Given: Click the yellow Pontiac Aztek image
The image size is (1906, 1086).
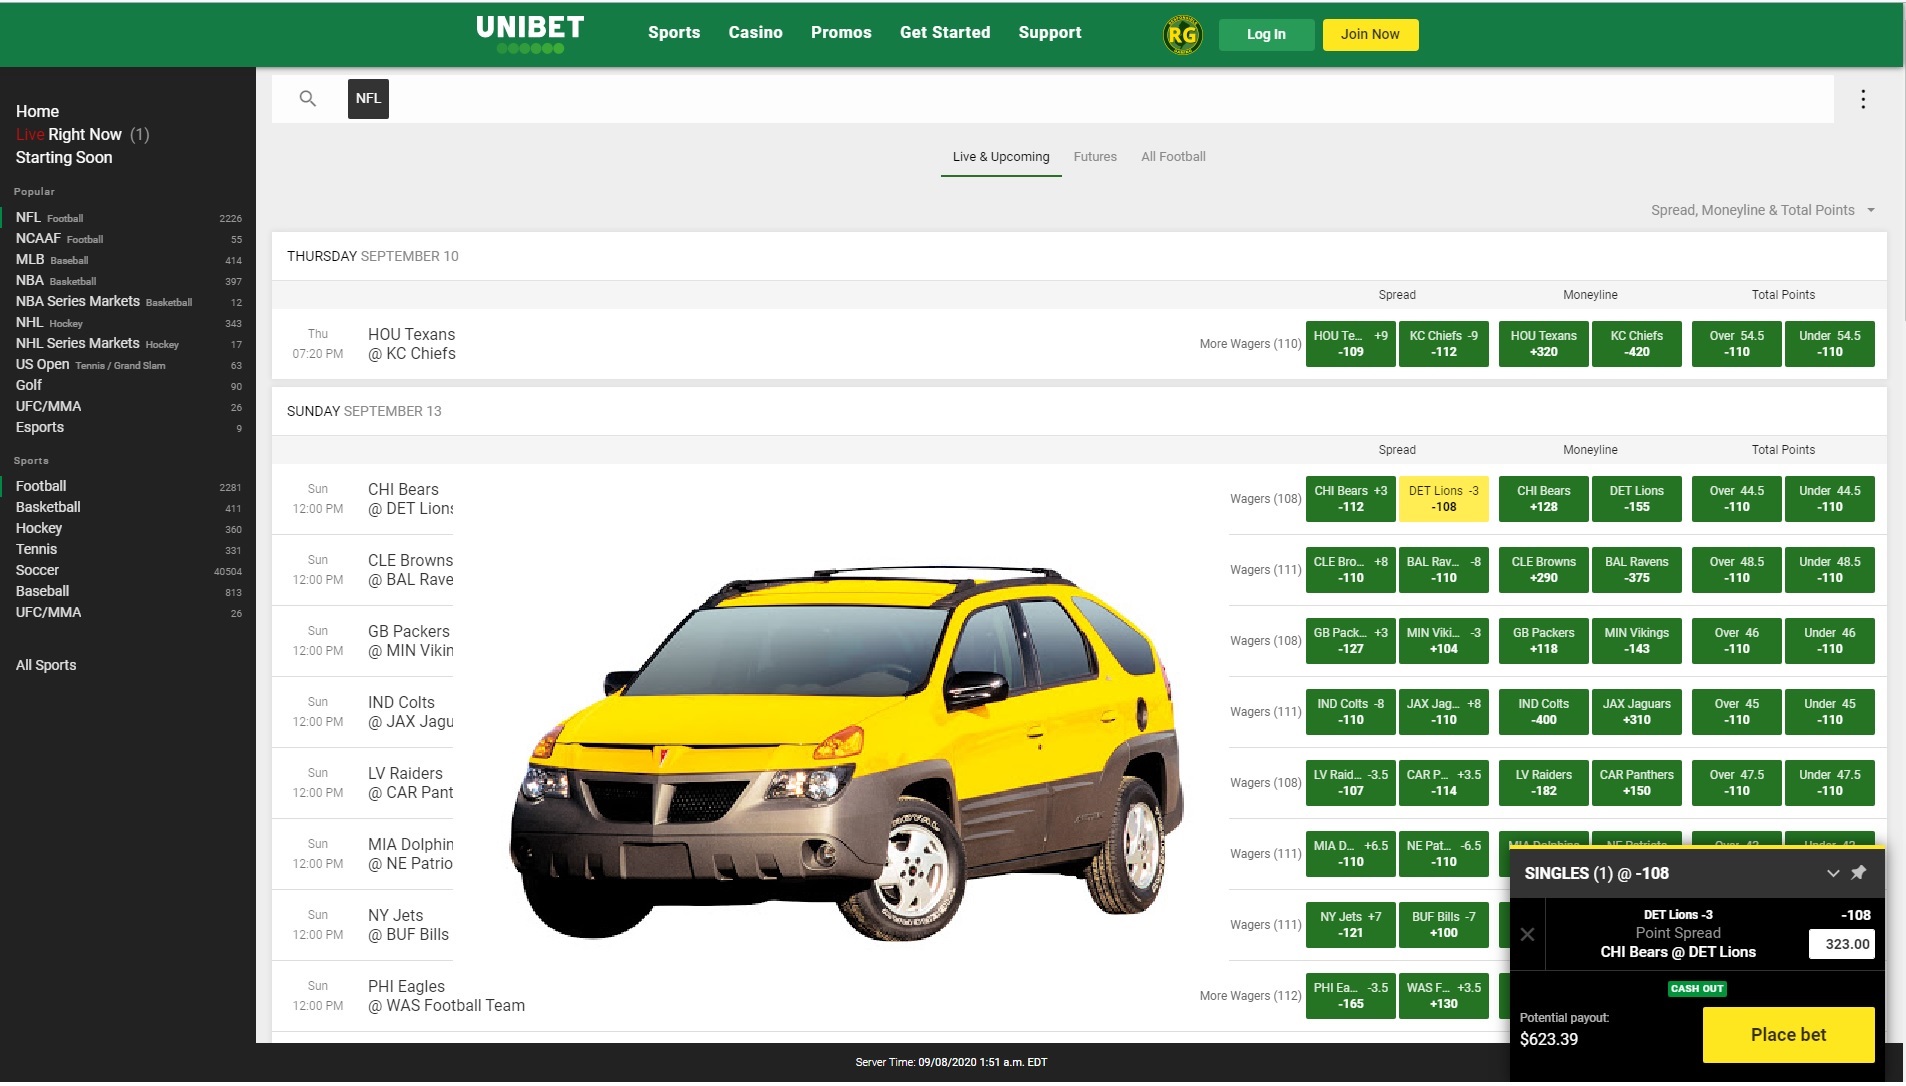Looking at the screenshot, I should coord(845,755).
